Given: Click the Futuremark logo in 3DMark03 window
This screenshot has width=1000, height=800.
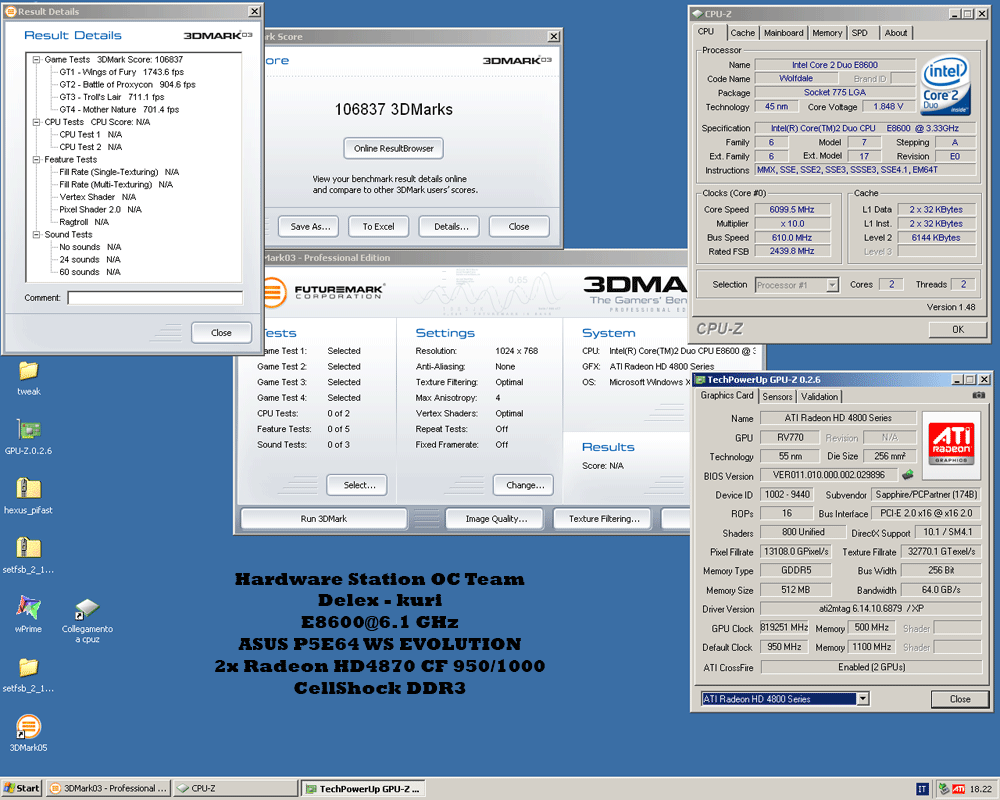Looking at the screenshot, I should (323, 292).
